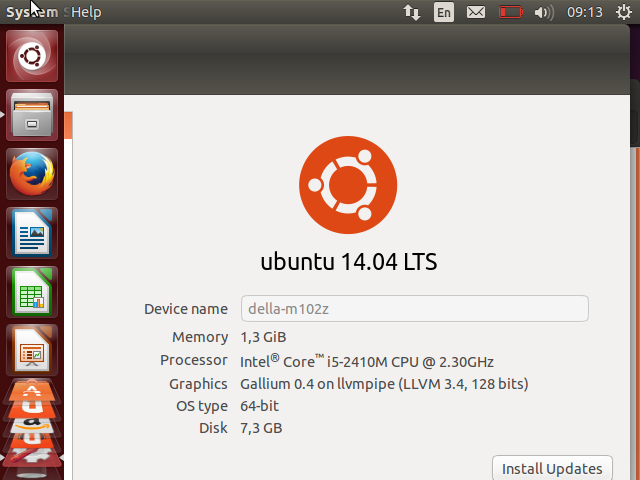The height and width of the screenshot is (480, 640).
Task: Open the En keyboard layout indicator
Action: pyautogui.click(x=444, y=12)
